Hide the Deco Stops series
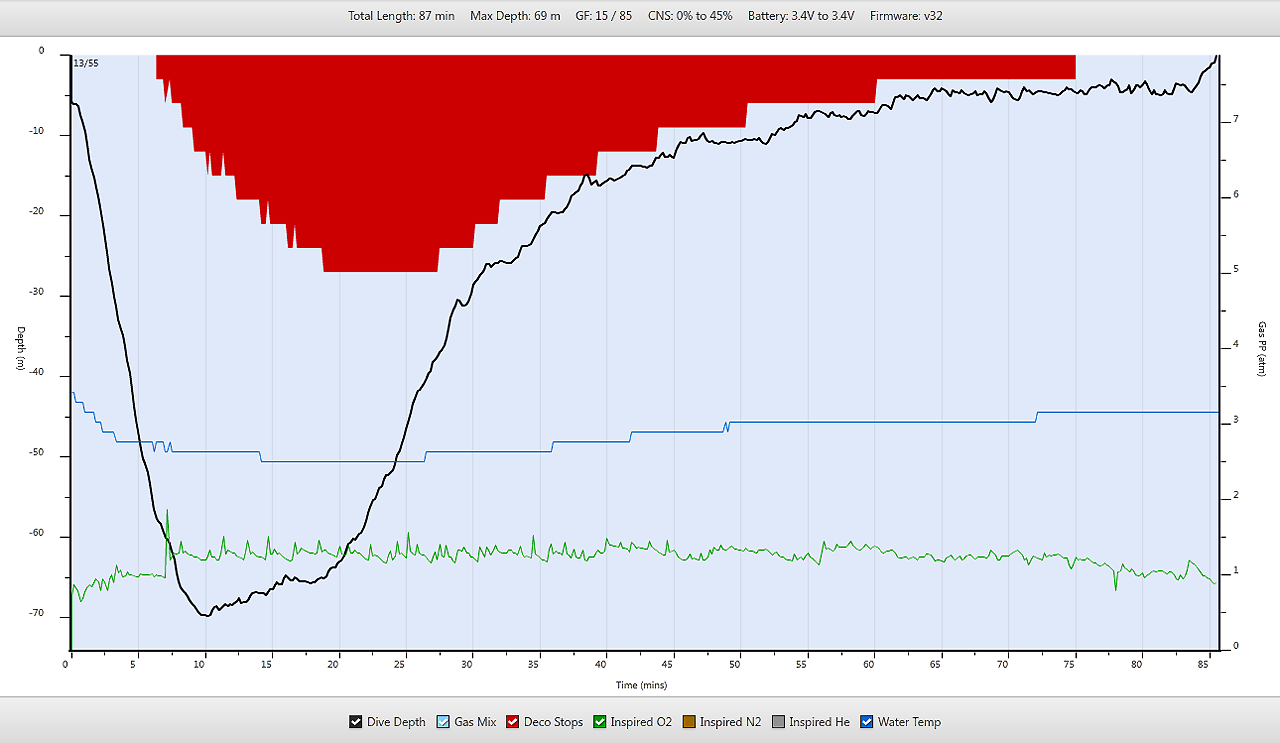The width and height of the screenshot is (1280, 743). pyautogui.click(x=512, y=722)
